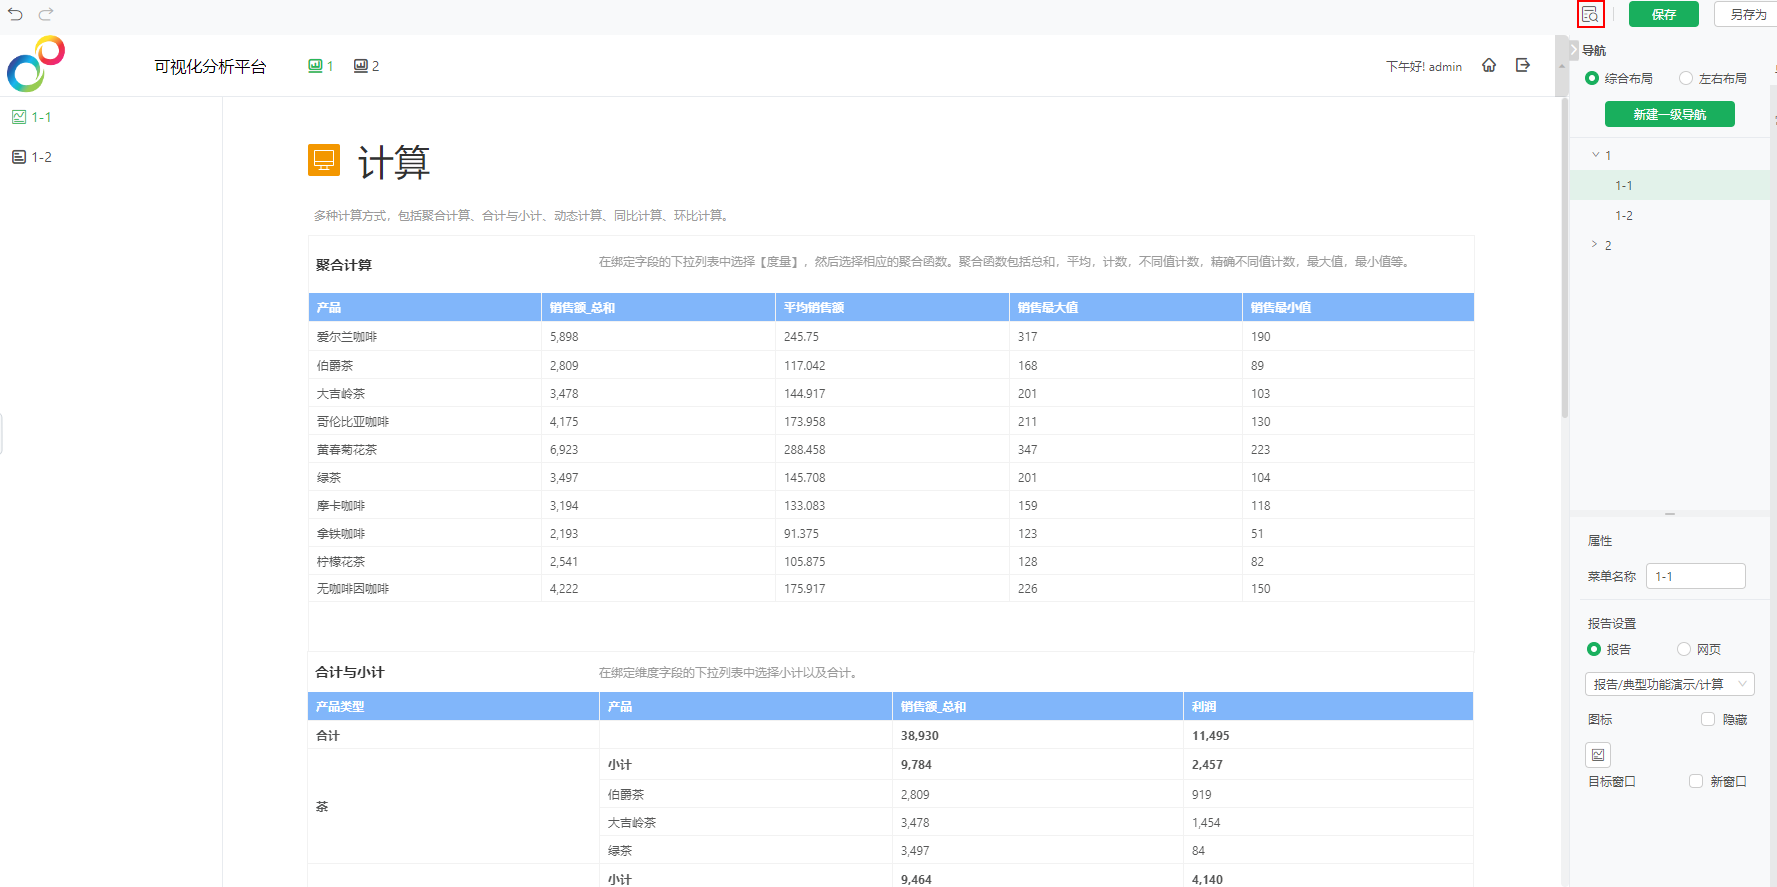
Task: Click the redo arrow icon
Action: [46, 14]
